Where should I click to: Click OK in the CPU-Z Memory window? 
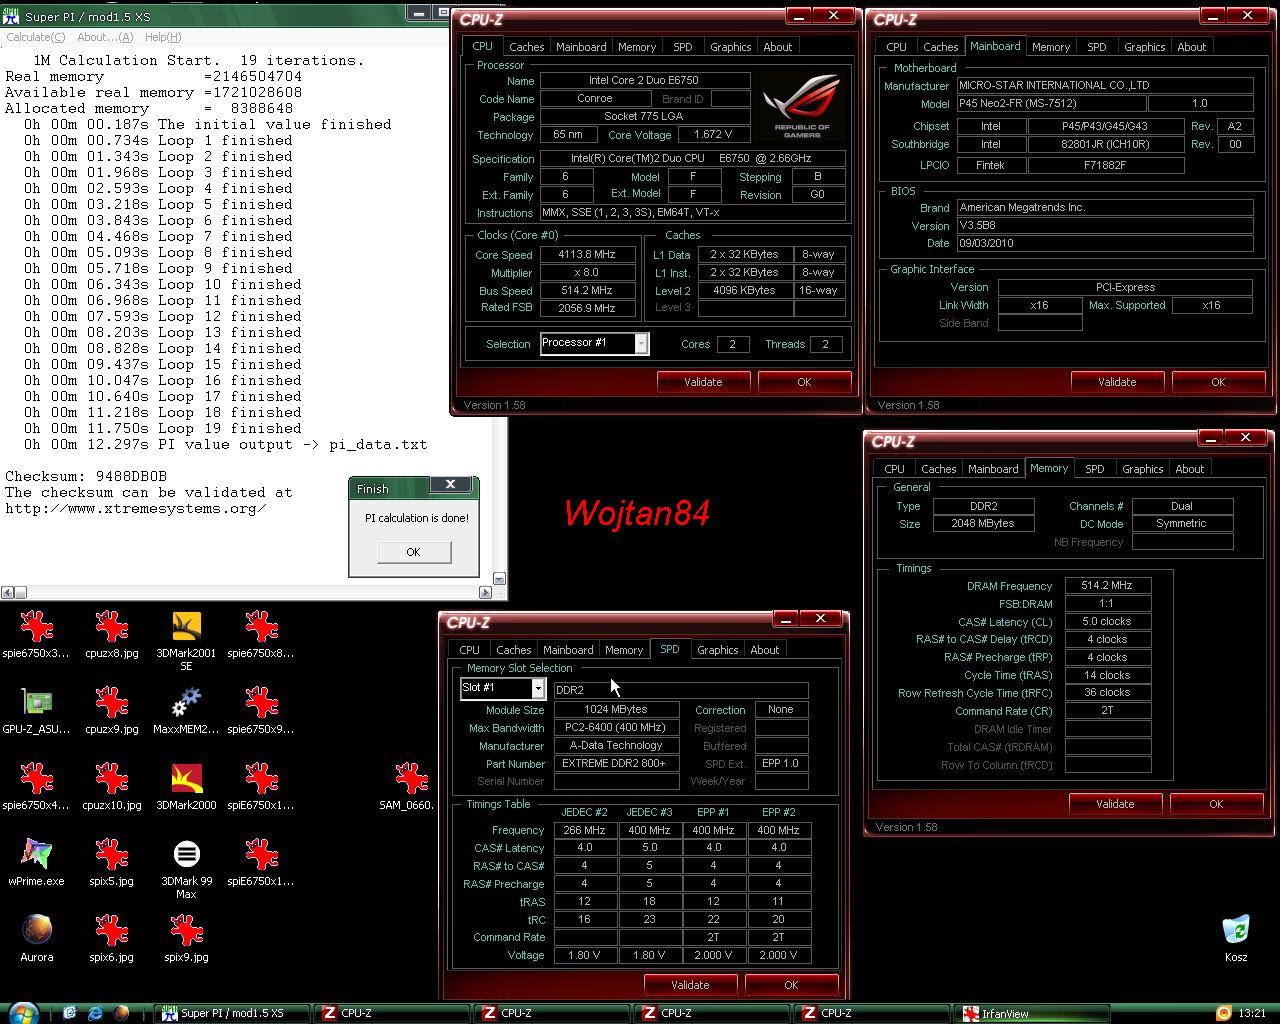(1216, 804)
